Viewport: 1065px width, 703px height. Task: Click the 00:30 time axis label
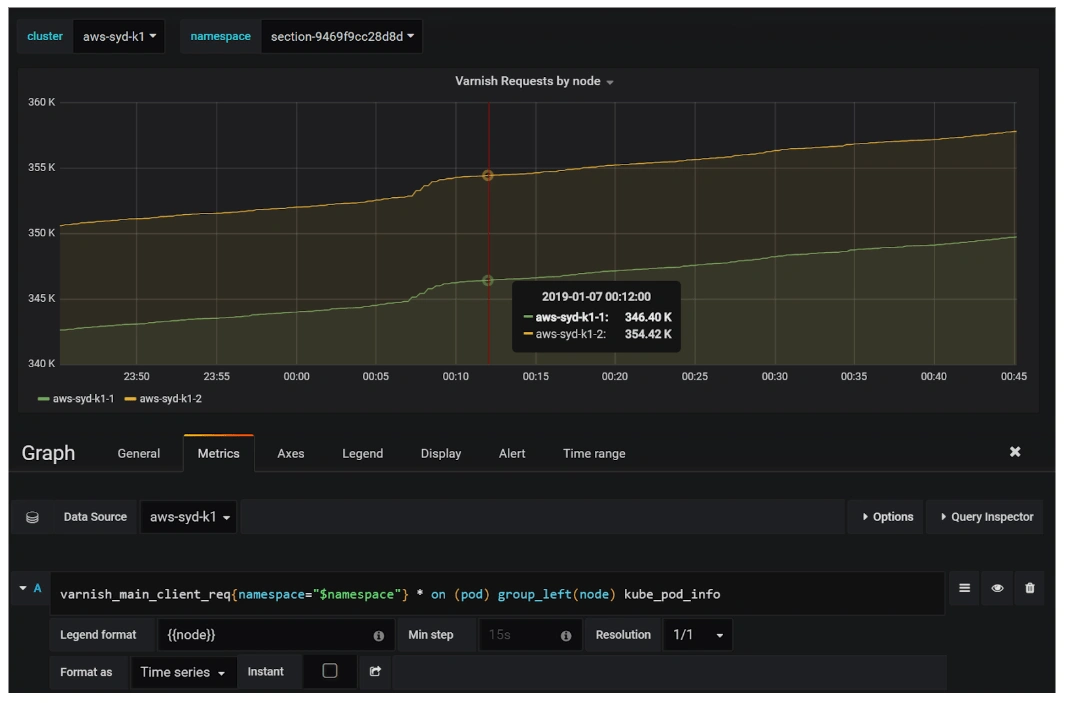774,376
